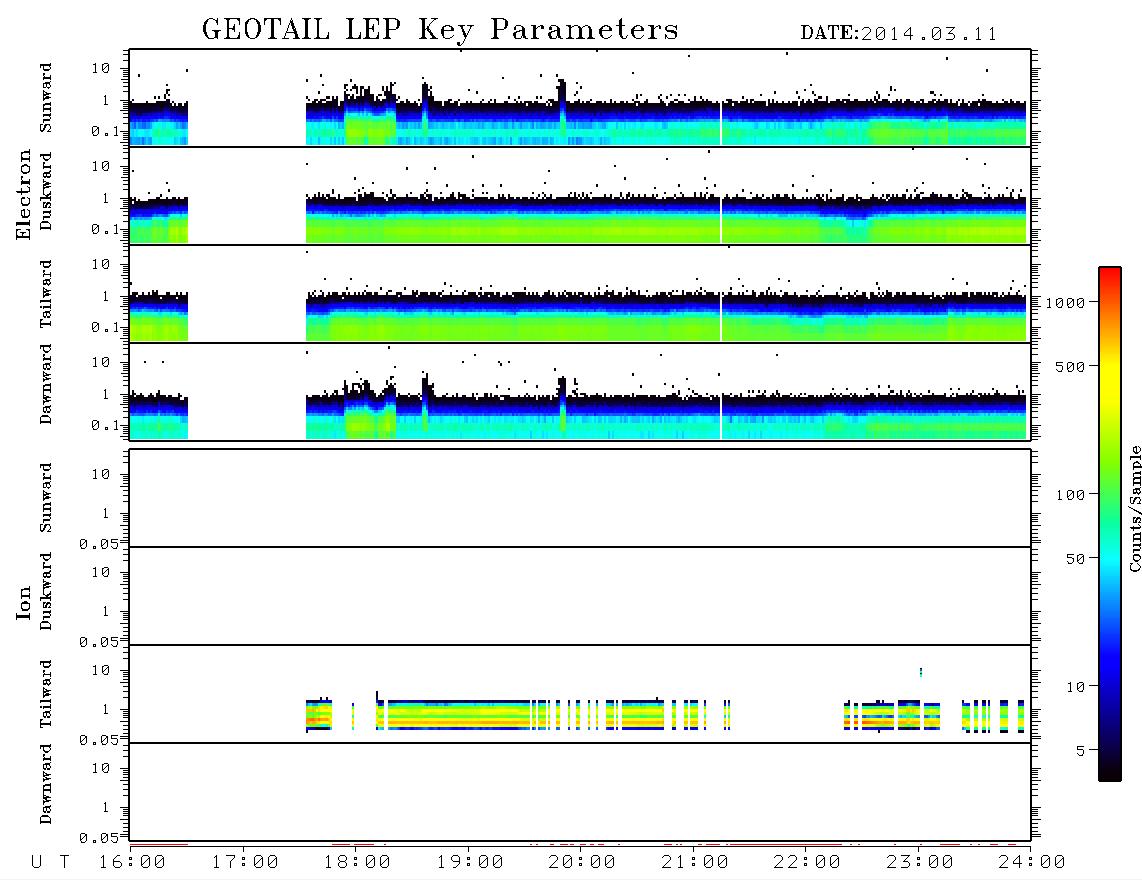Click the Electron Sunward data block near 16:15
1142x880 pixels.
coord(159,122)
